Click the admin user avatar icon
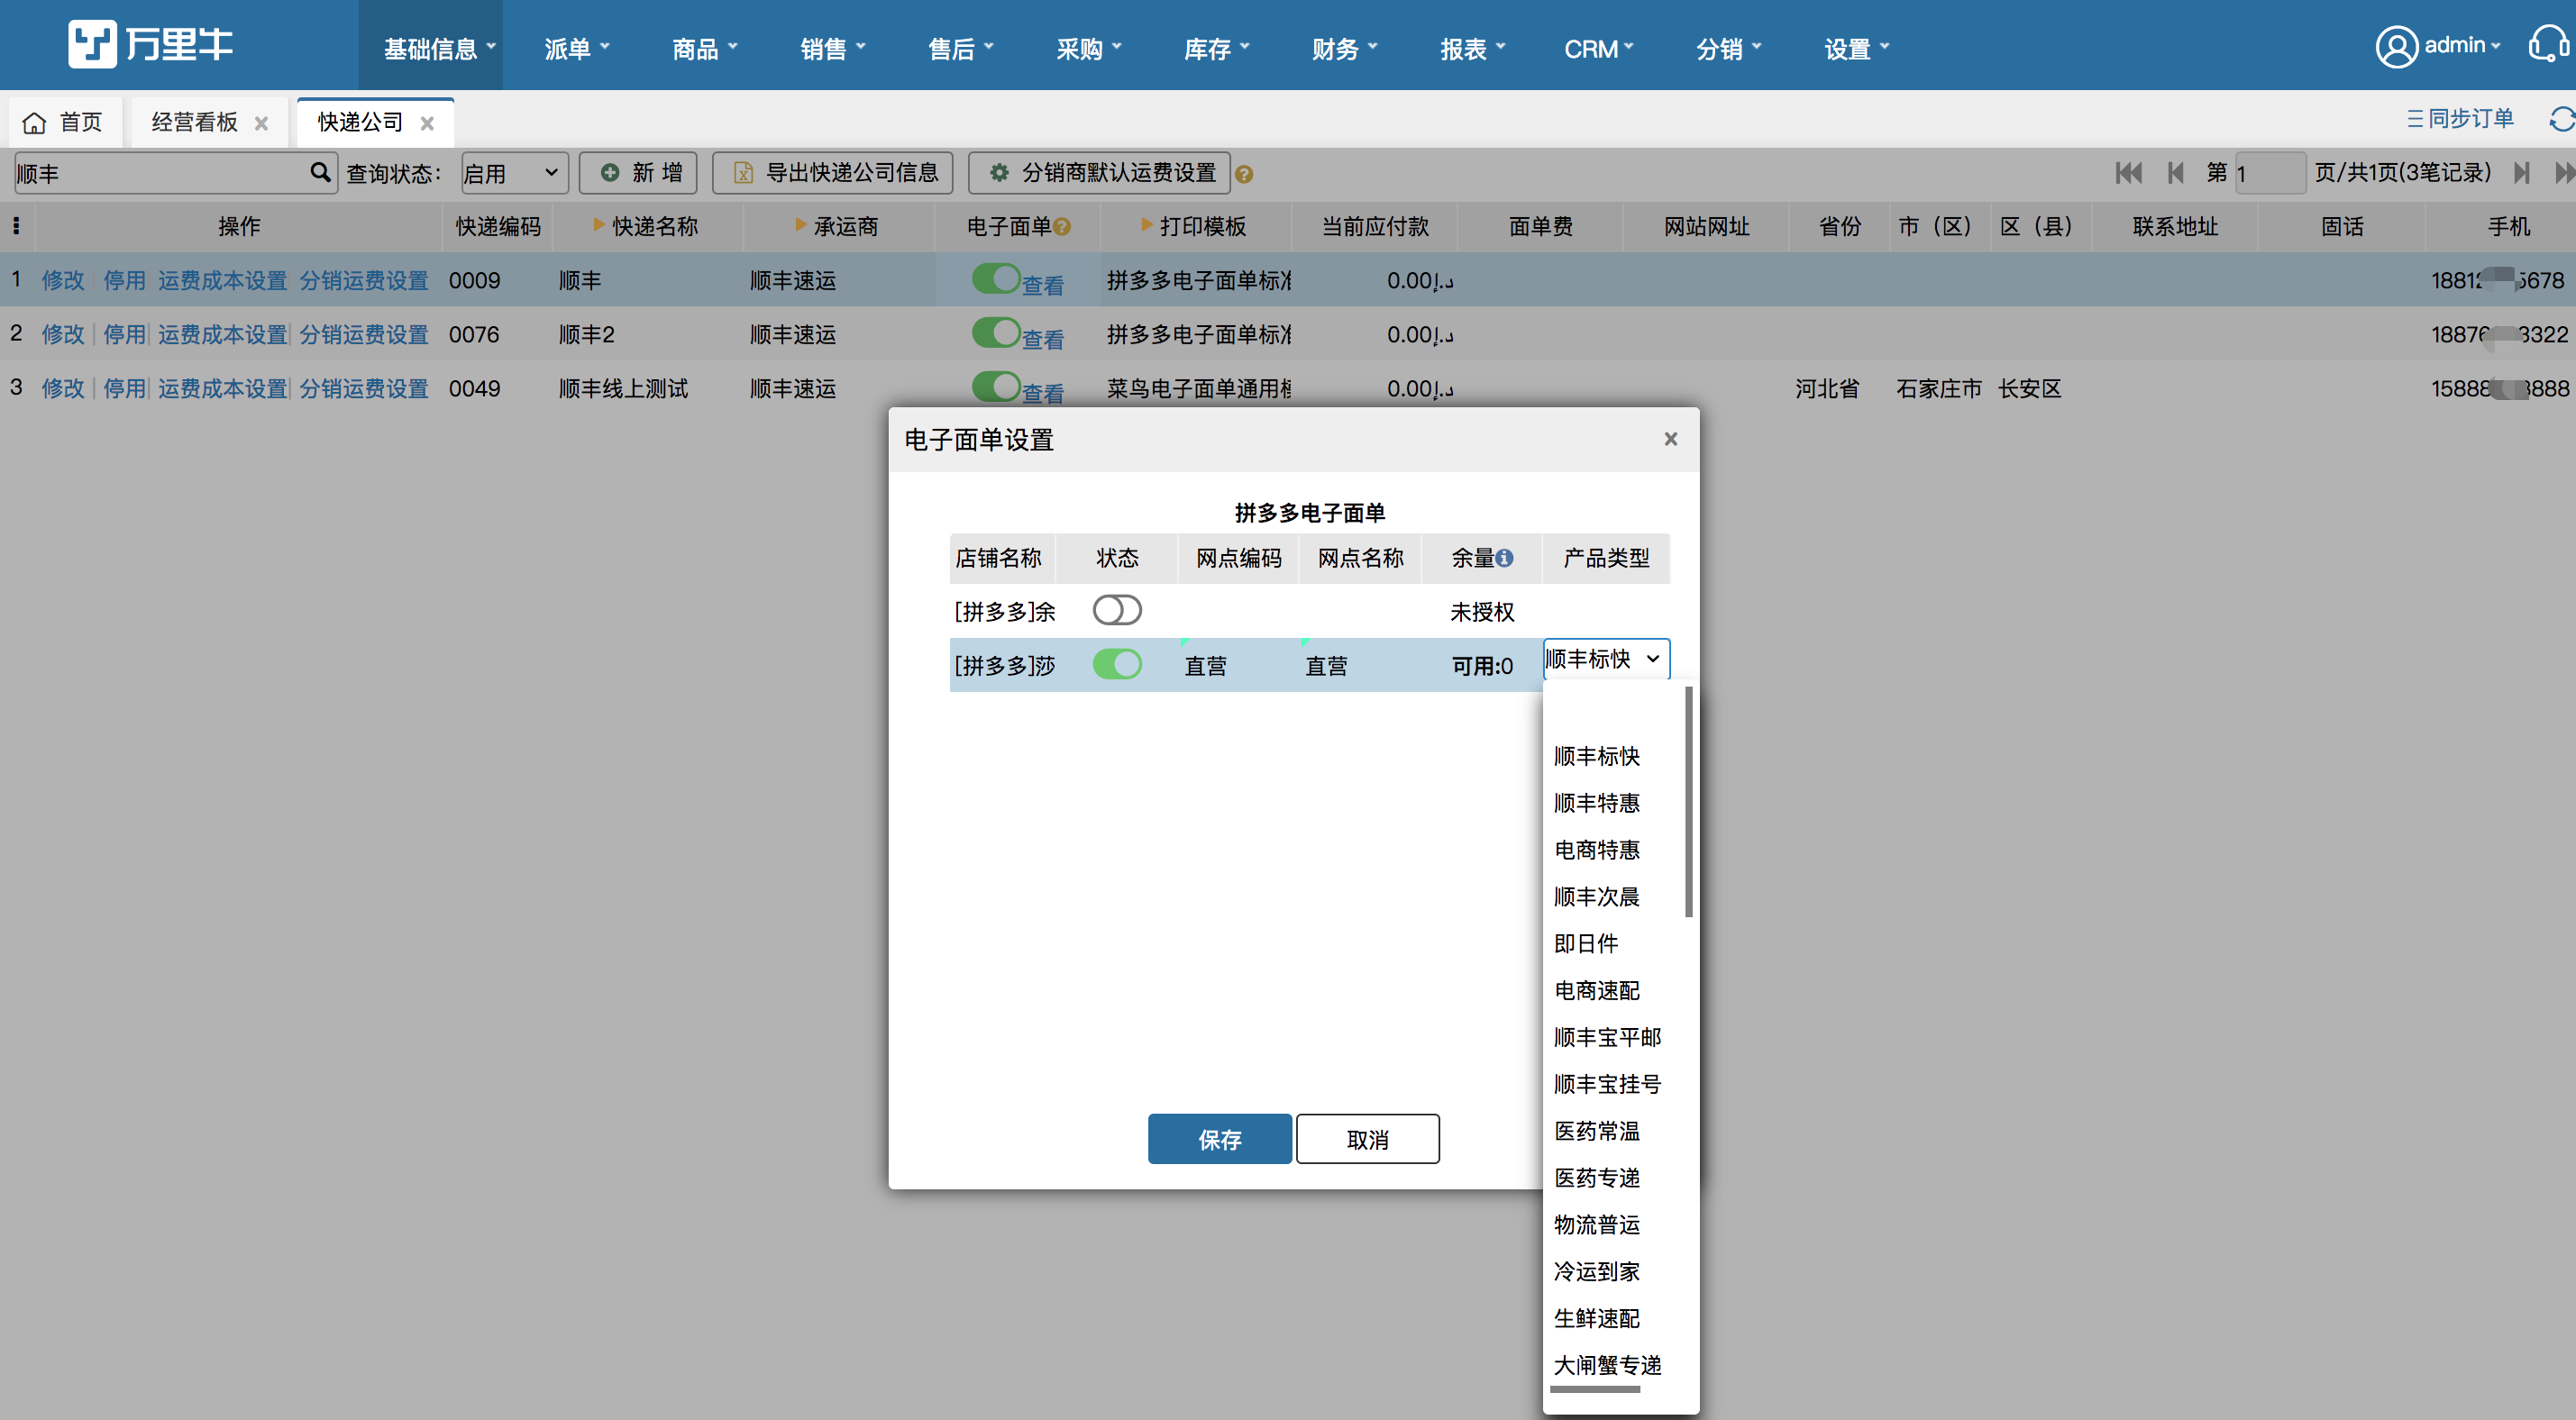 pyautogui.click(x=2396, y=46)
